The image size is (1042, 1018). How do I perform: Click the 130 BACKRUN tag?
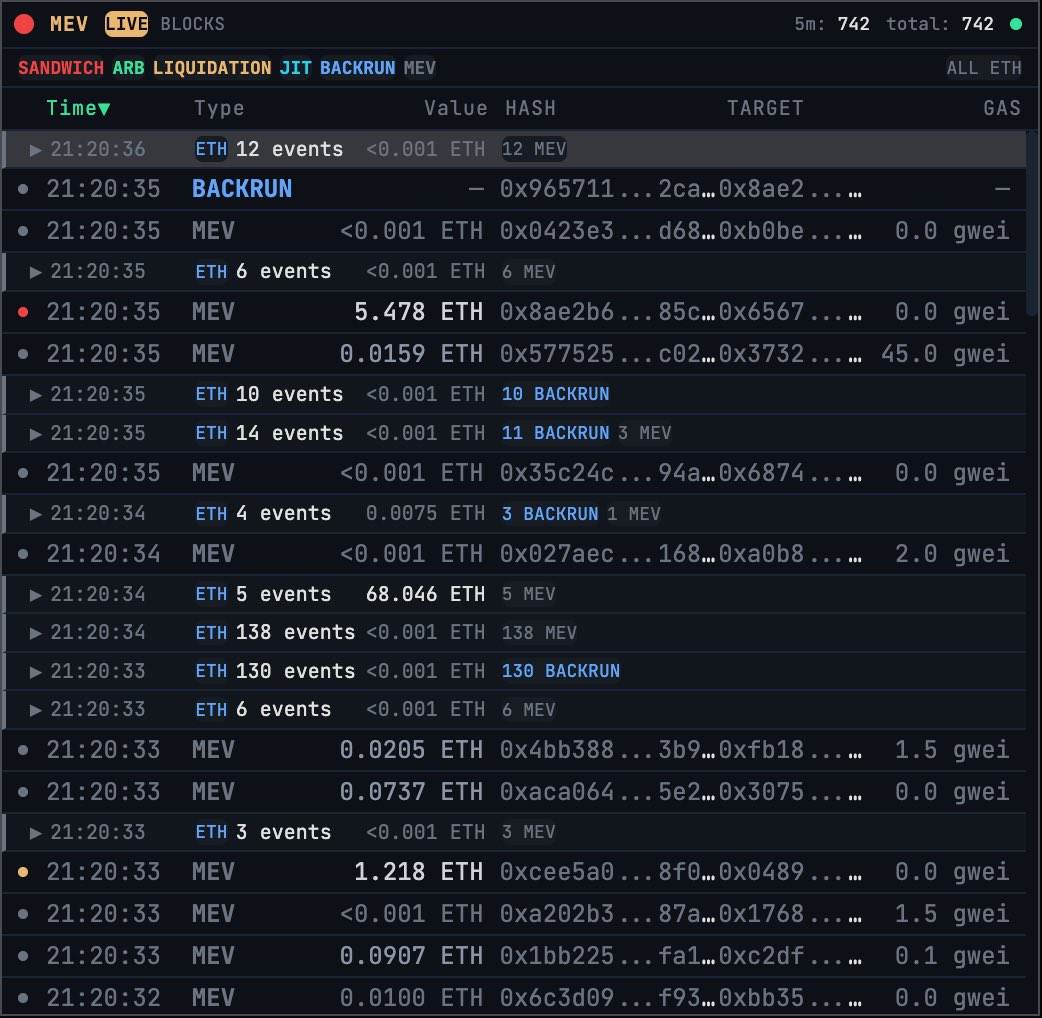[x=561, y=671]
